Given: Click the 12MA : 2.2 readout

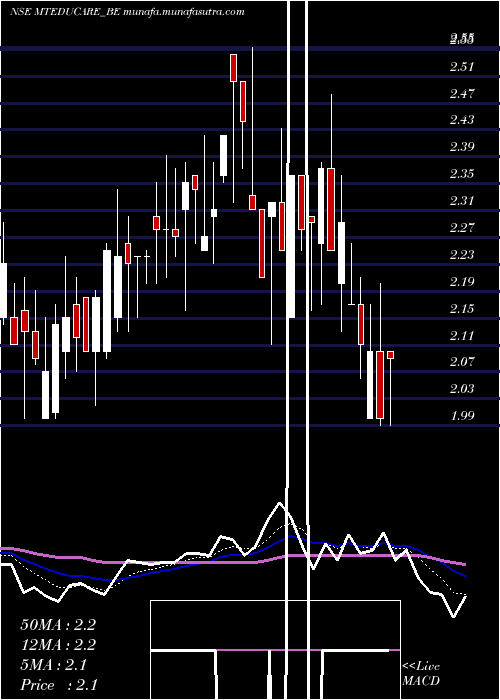Looking at the screenshot, I should point(58,645).
